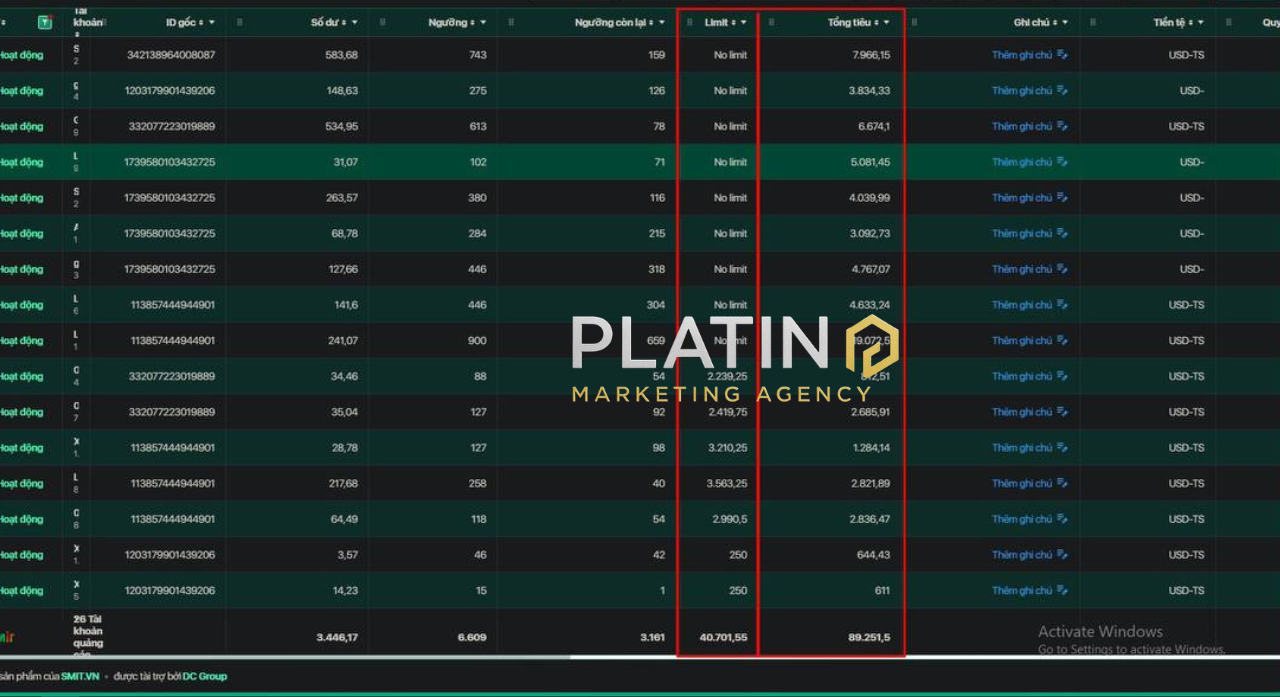1280x697 pixels.
Task: Click the Limit total 40.701,55
Action: [723, 637]
